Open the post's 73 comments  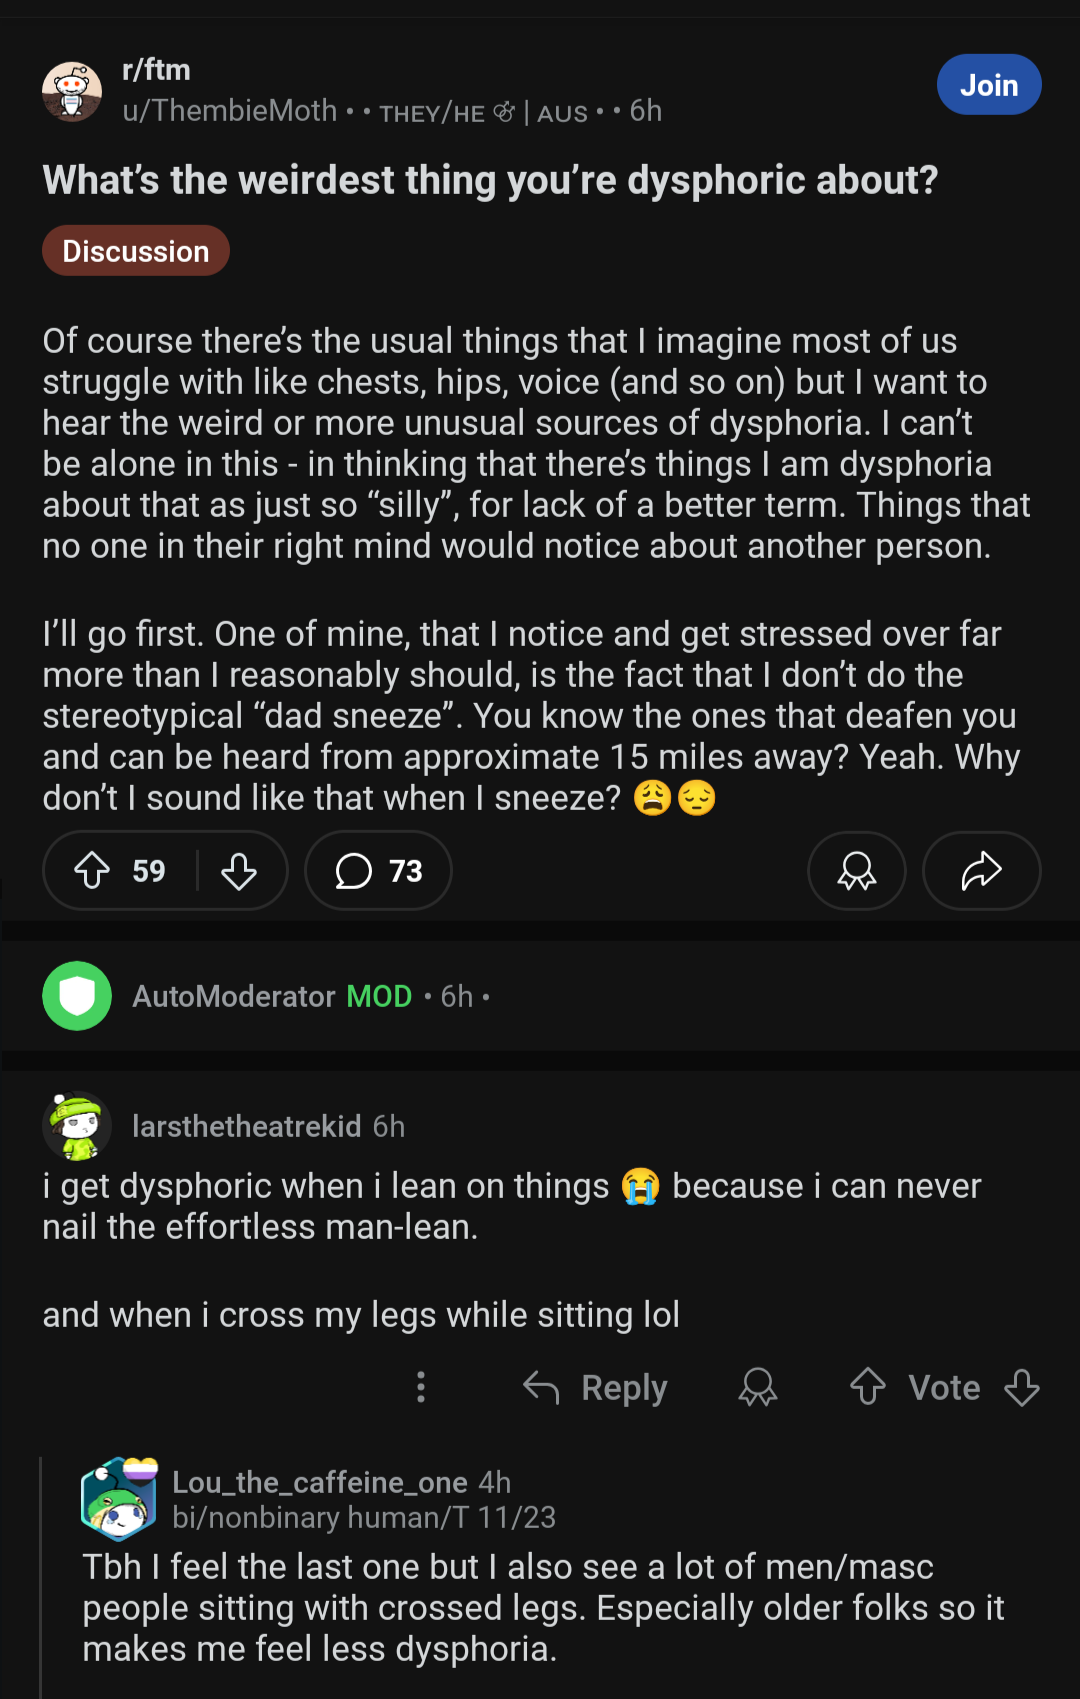coord(378,870)
